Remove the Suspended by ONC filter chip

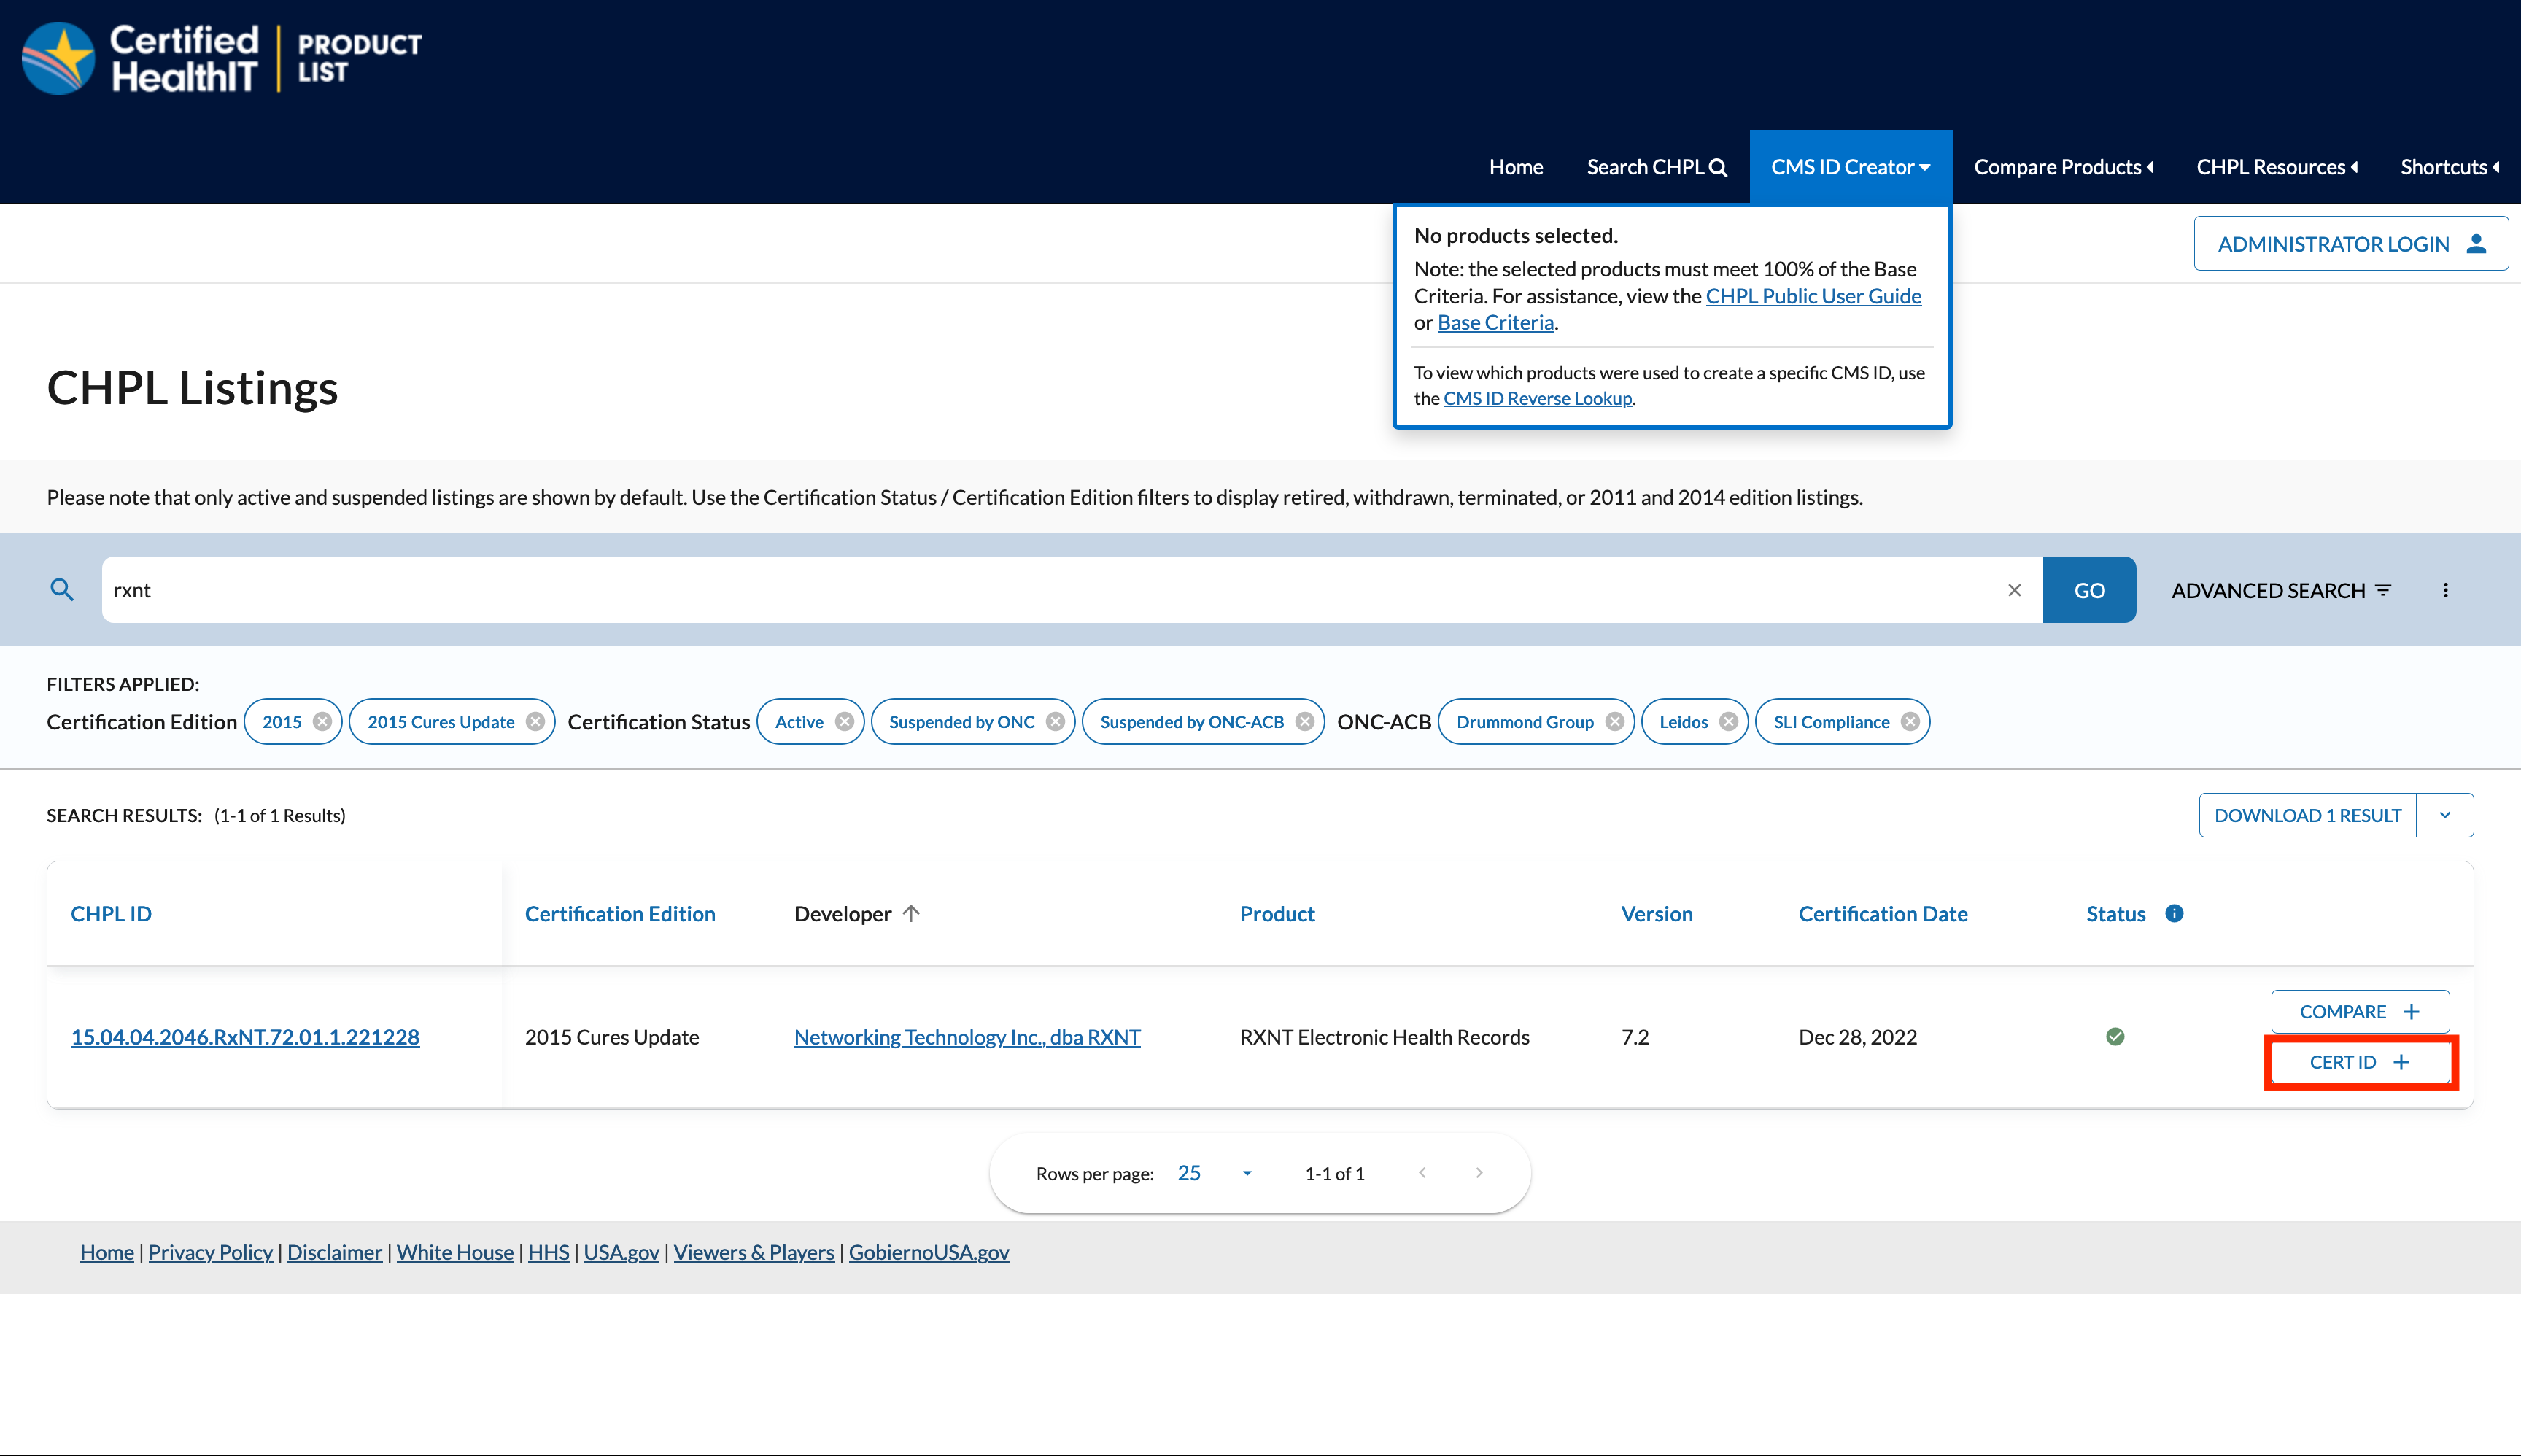pos(1055,722)
